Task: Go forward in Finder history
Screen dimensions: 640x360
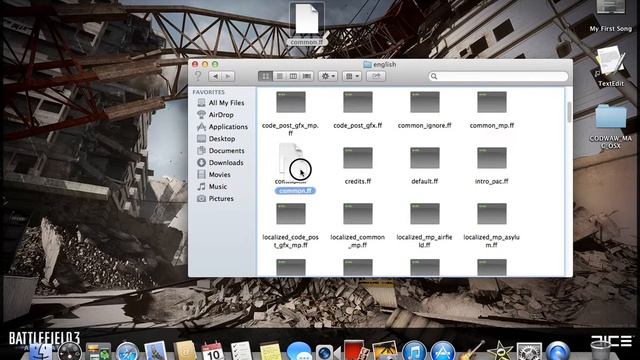Action: coord(228,76)
